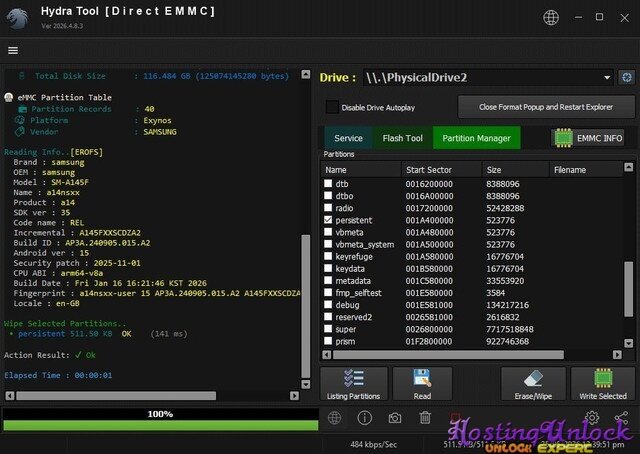Click partition list scroll left arrow
640x454 pixels.
coord(327,355)
